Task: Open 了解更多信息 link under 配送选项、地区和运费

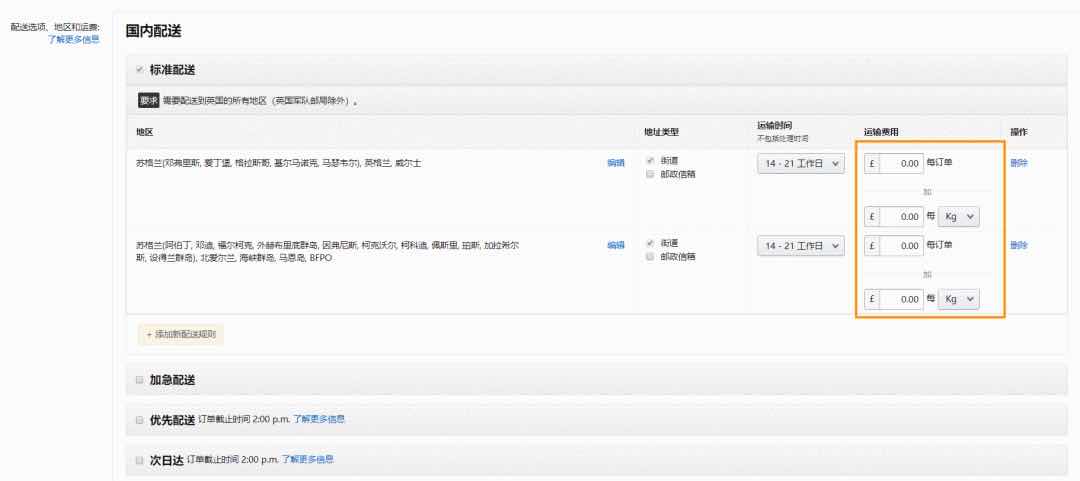Action: (x=74, y=40)
